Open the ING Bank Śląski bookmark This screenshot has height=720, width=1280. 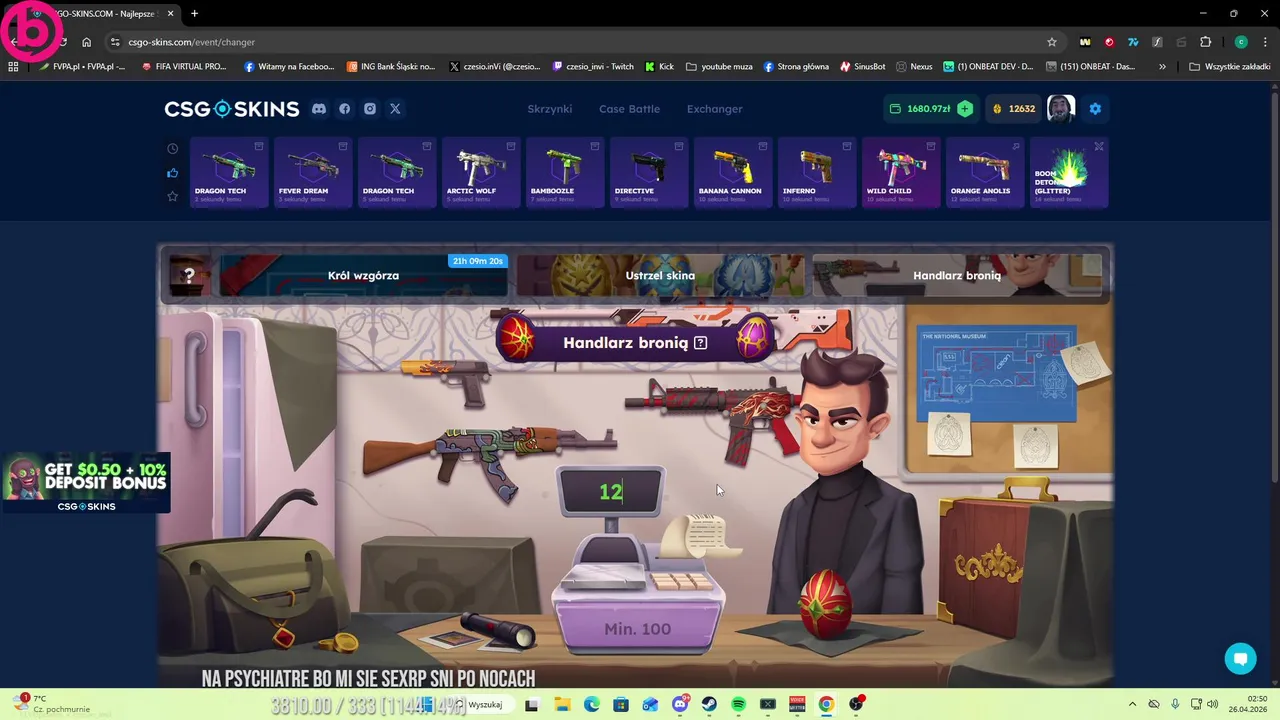coord(391,67)
